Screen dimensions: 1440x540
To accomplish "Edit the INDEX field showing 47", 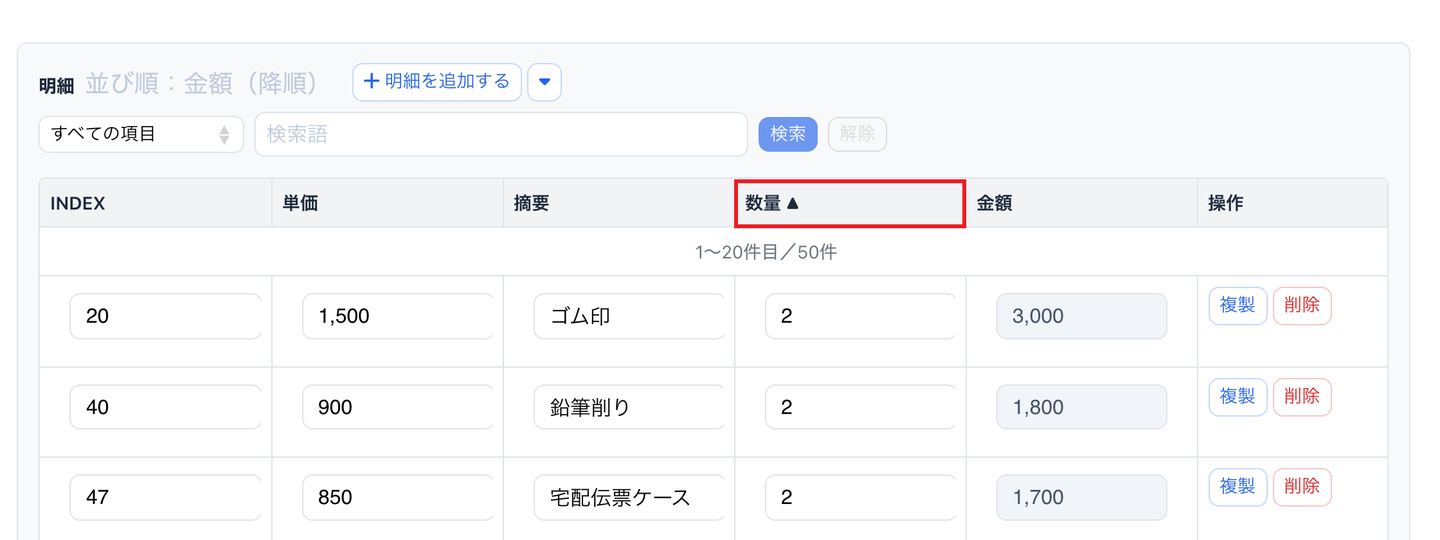I will [x=166, y=497].
